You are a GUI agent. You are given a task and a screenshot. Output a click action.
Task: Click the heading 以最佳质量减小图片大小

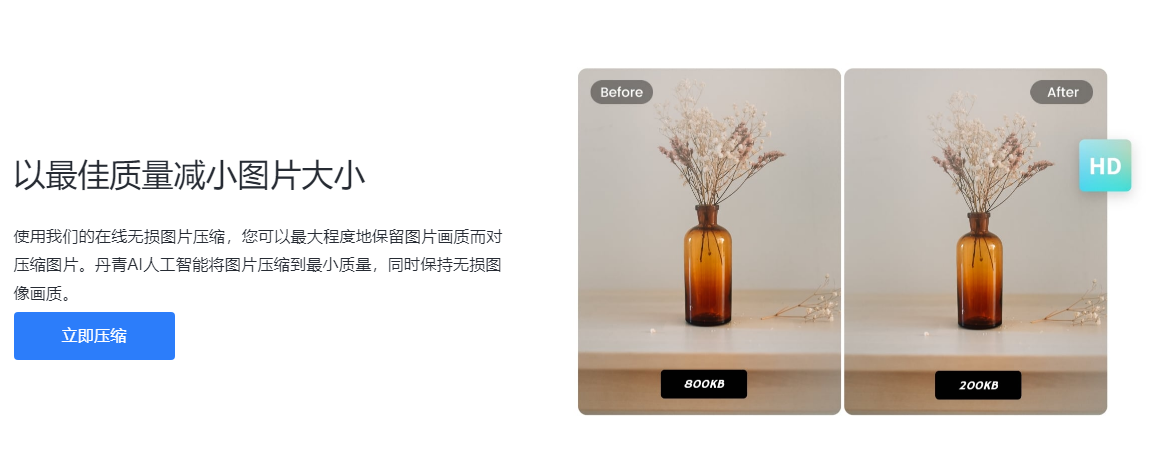[x=189, y=175]
